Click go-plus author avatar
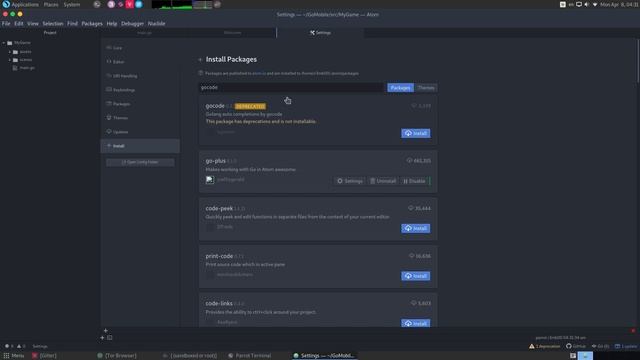Screen dimensions: 640x360 pos(210,180)
